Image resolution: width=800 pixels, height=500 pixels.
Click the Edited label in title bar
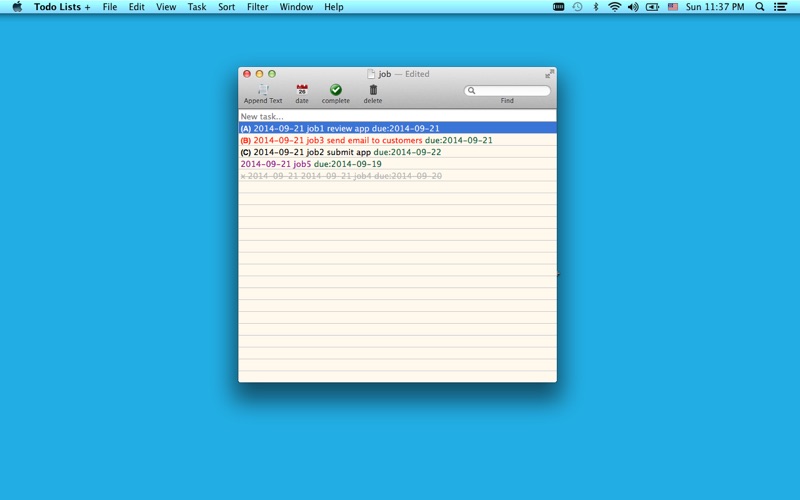pyautogui.click(x=417, y=74)
